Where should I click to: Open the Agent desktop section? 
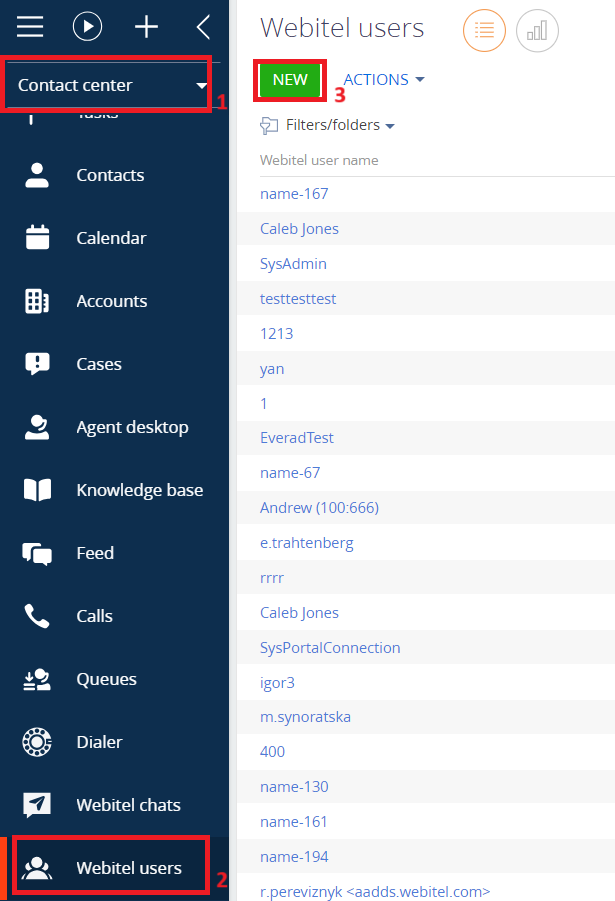point(132,428)
